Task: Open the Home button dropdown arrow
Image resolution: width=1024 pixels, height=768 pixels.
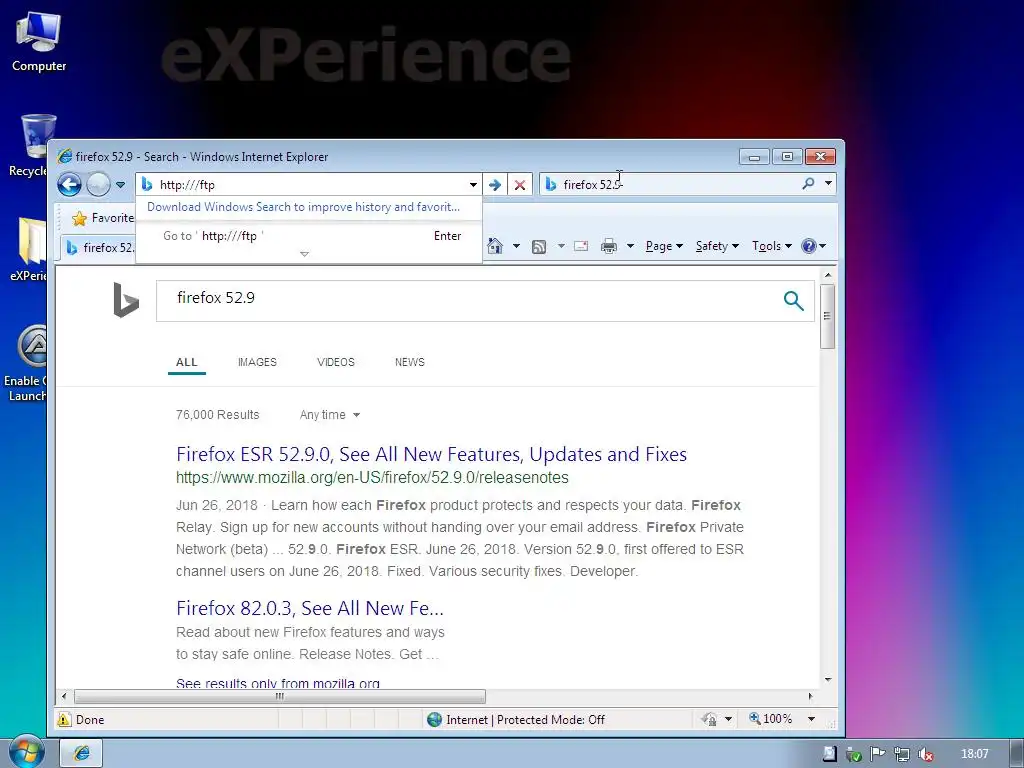Action: click(x=517, y=246)
